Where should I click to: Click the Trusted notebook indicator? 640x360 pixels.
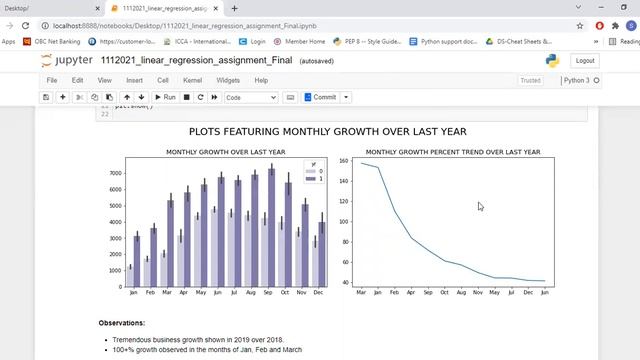coord(530,80)
